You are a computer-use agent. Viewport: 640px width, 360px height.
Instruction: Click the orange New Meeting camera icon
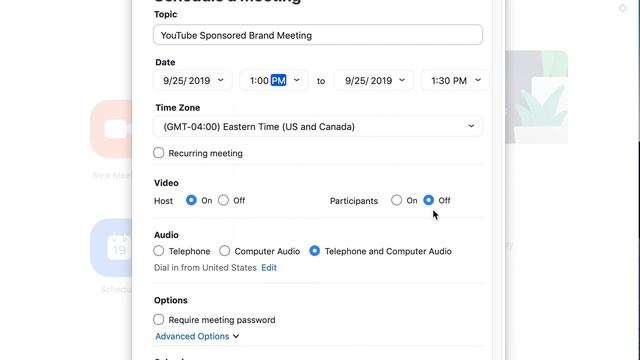click(x=111, y=129)
